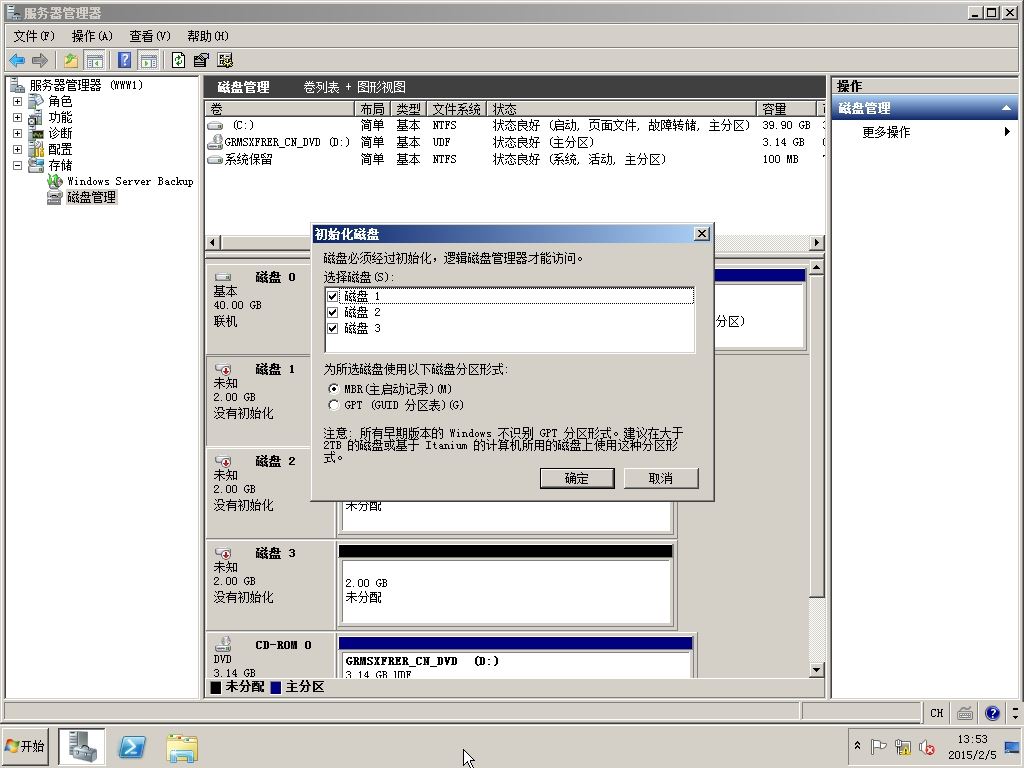Select MBR (主启动记录) partition style
The image size is (1024, 768).
point(334,389)
